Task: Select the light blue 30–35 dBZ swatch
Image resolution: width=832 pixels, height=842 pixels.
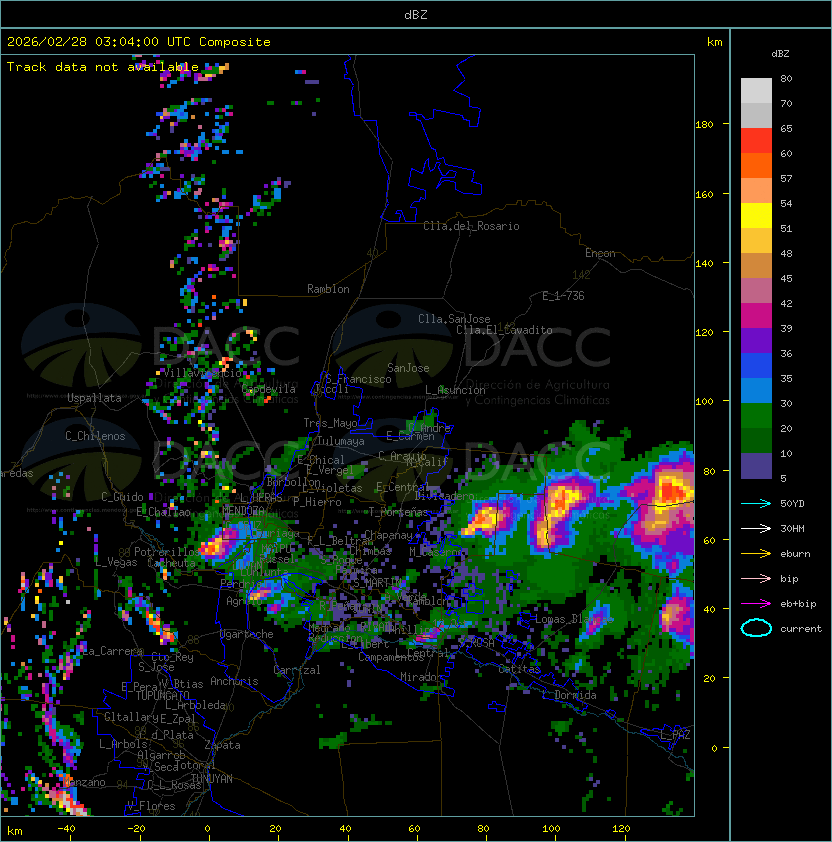Action: pyautogui.click(x=756, y=390)
